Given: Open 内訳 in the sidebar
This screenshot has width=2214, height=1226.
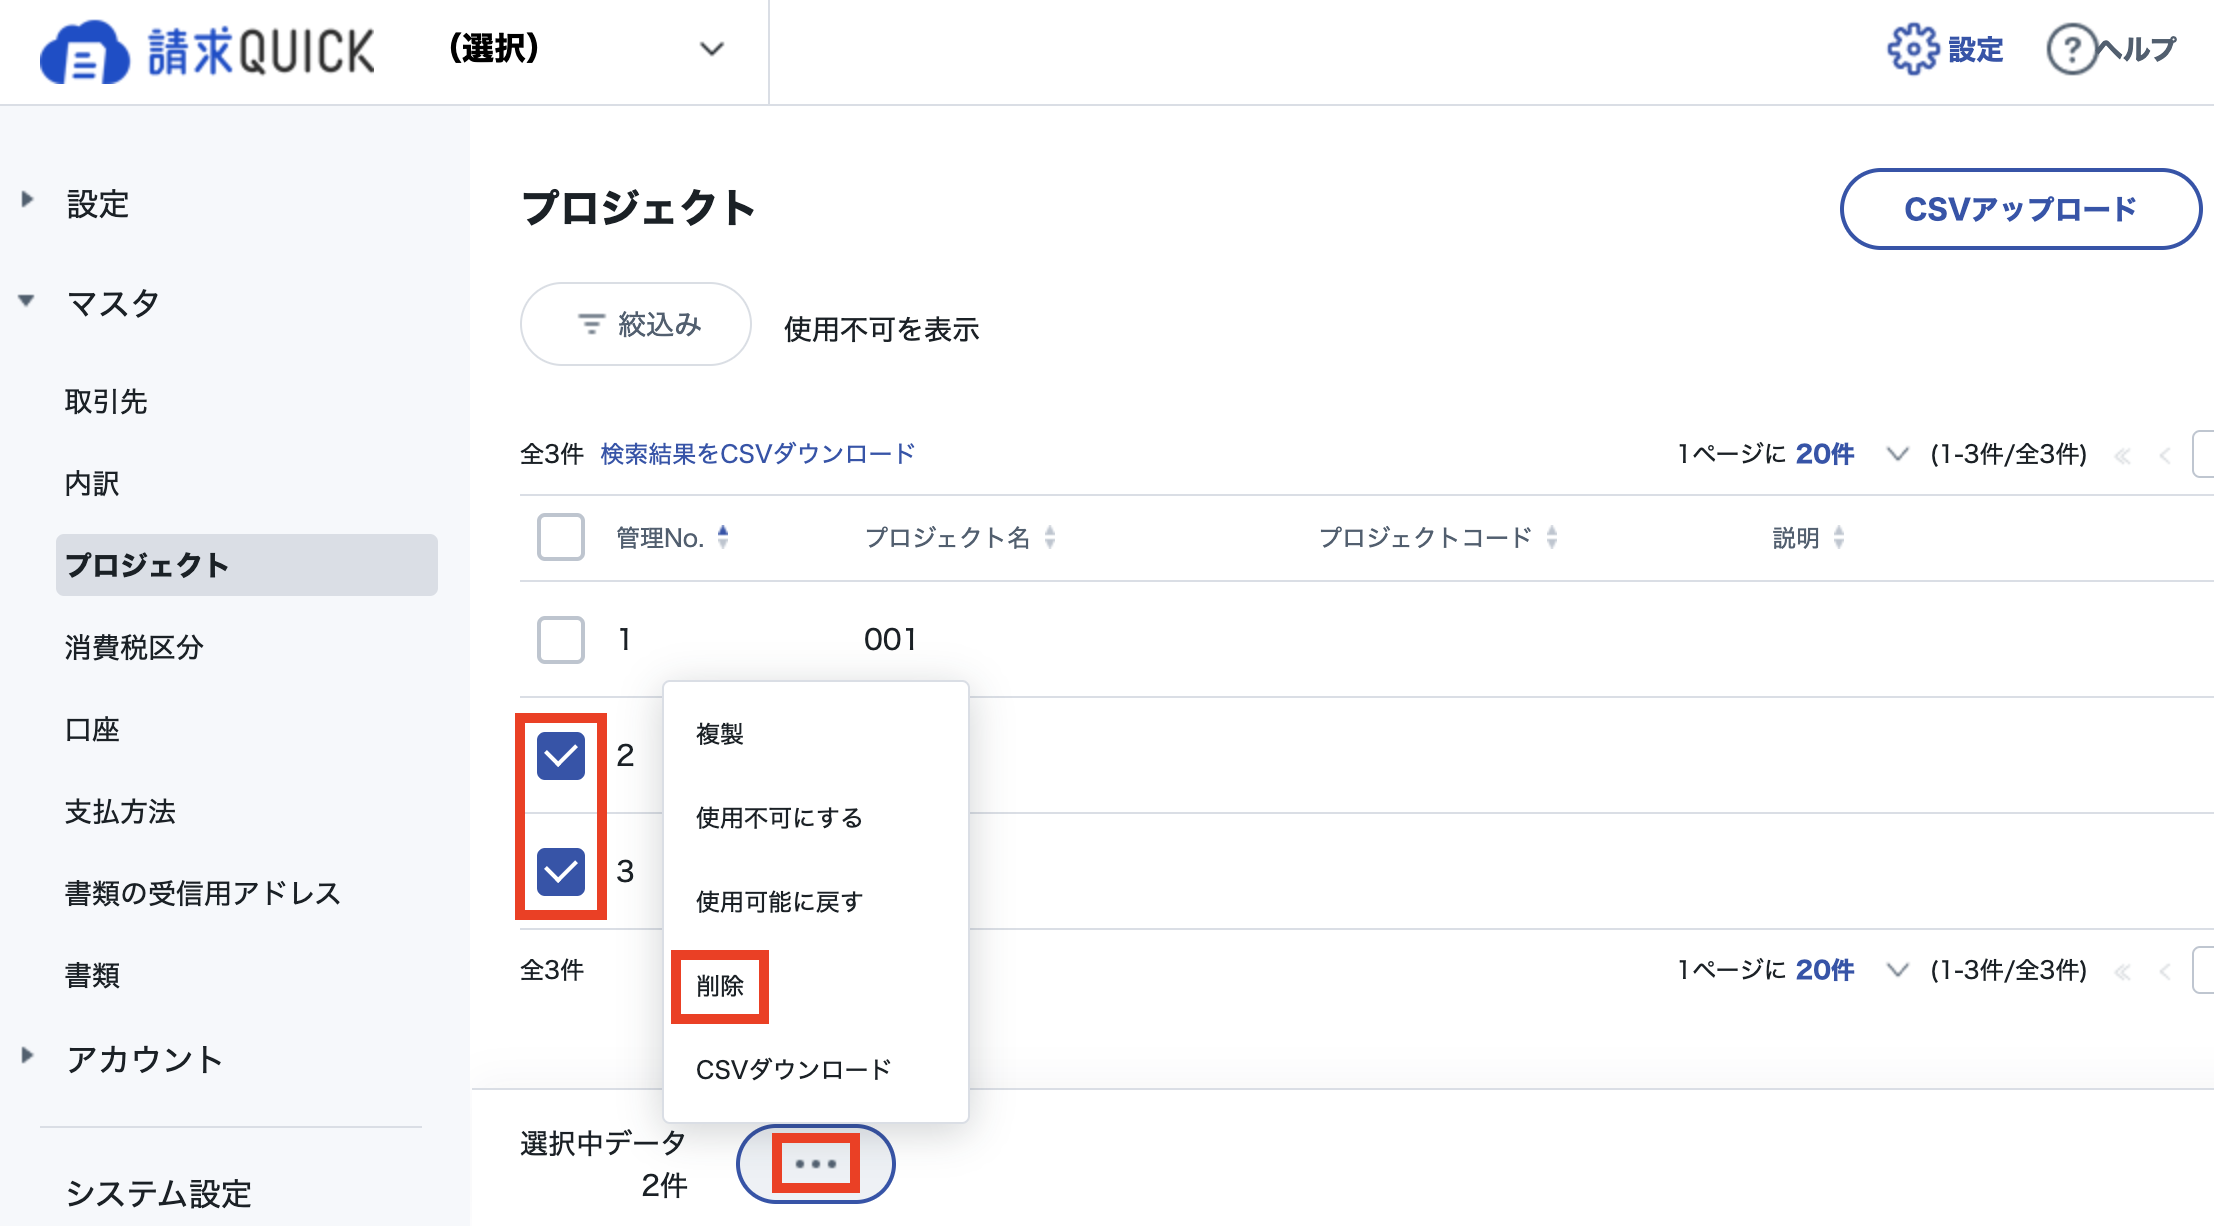Looking at the screenshot, I should [92, 484].
